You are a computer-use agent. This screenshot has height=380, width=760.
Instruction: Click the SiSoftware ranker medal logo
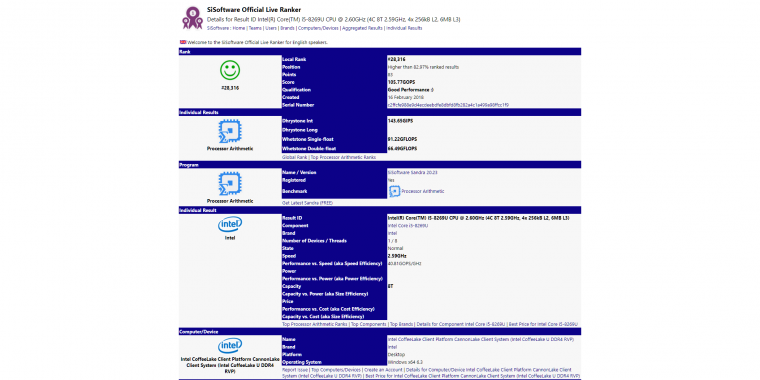point(192,18)
